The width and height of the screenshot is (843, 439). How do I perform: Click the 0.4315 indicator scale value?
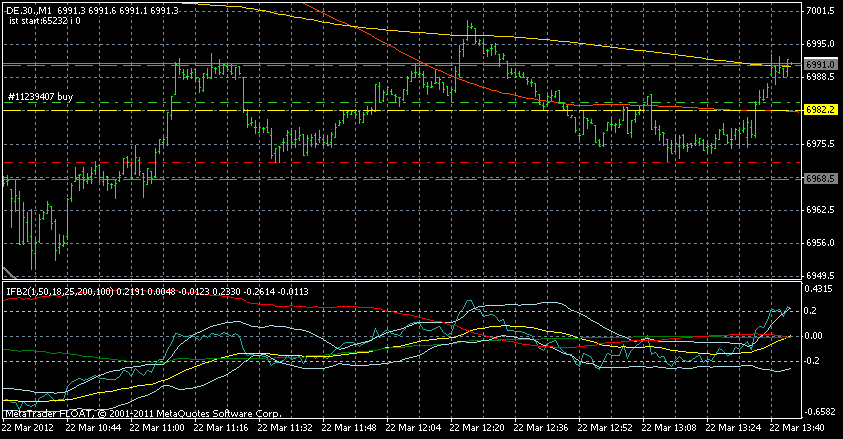(x=818, y=289)
